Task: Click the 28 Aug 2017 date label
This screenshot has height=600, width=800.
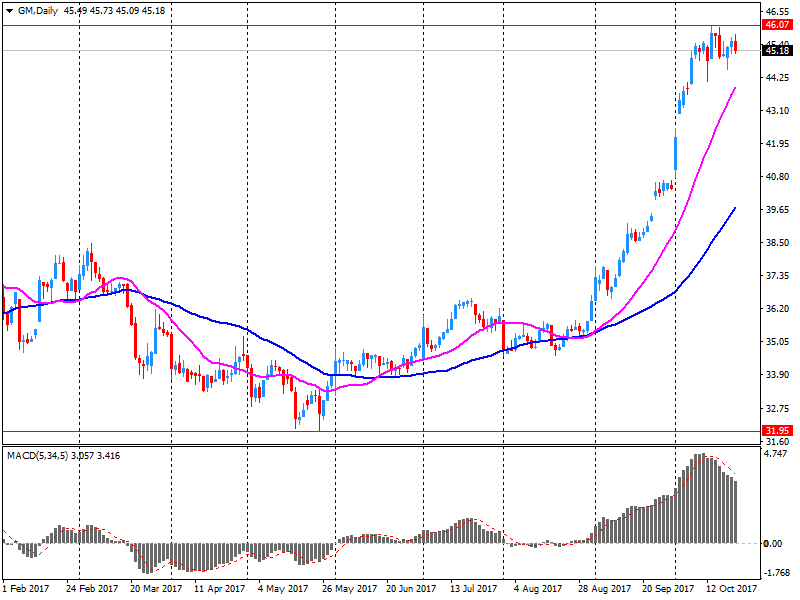Action: click(605, 589)
